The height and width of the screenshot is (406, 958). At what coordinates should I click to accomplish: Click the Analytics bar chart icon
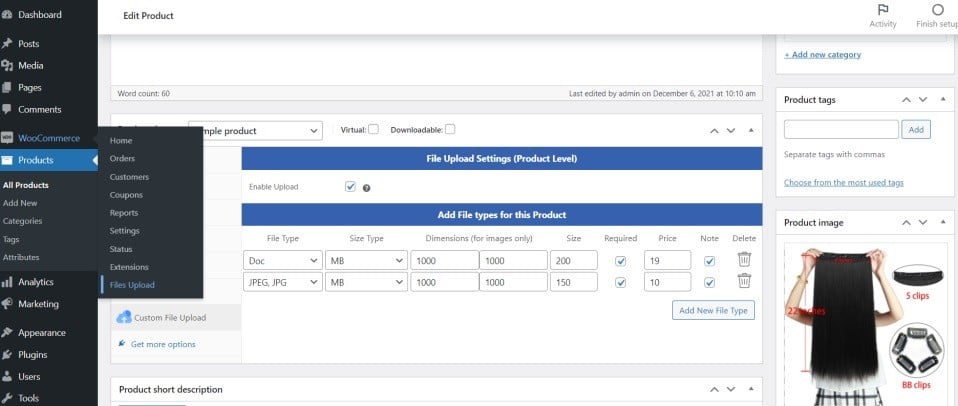(x=7, y=282)
